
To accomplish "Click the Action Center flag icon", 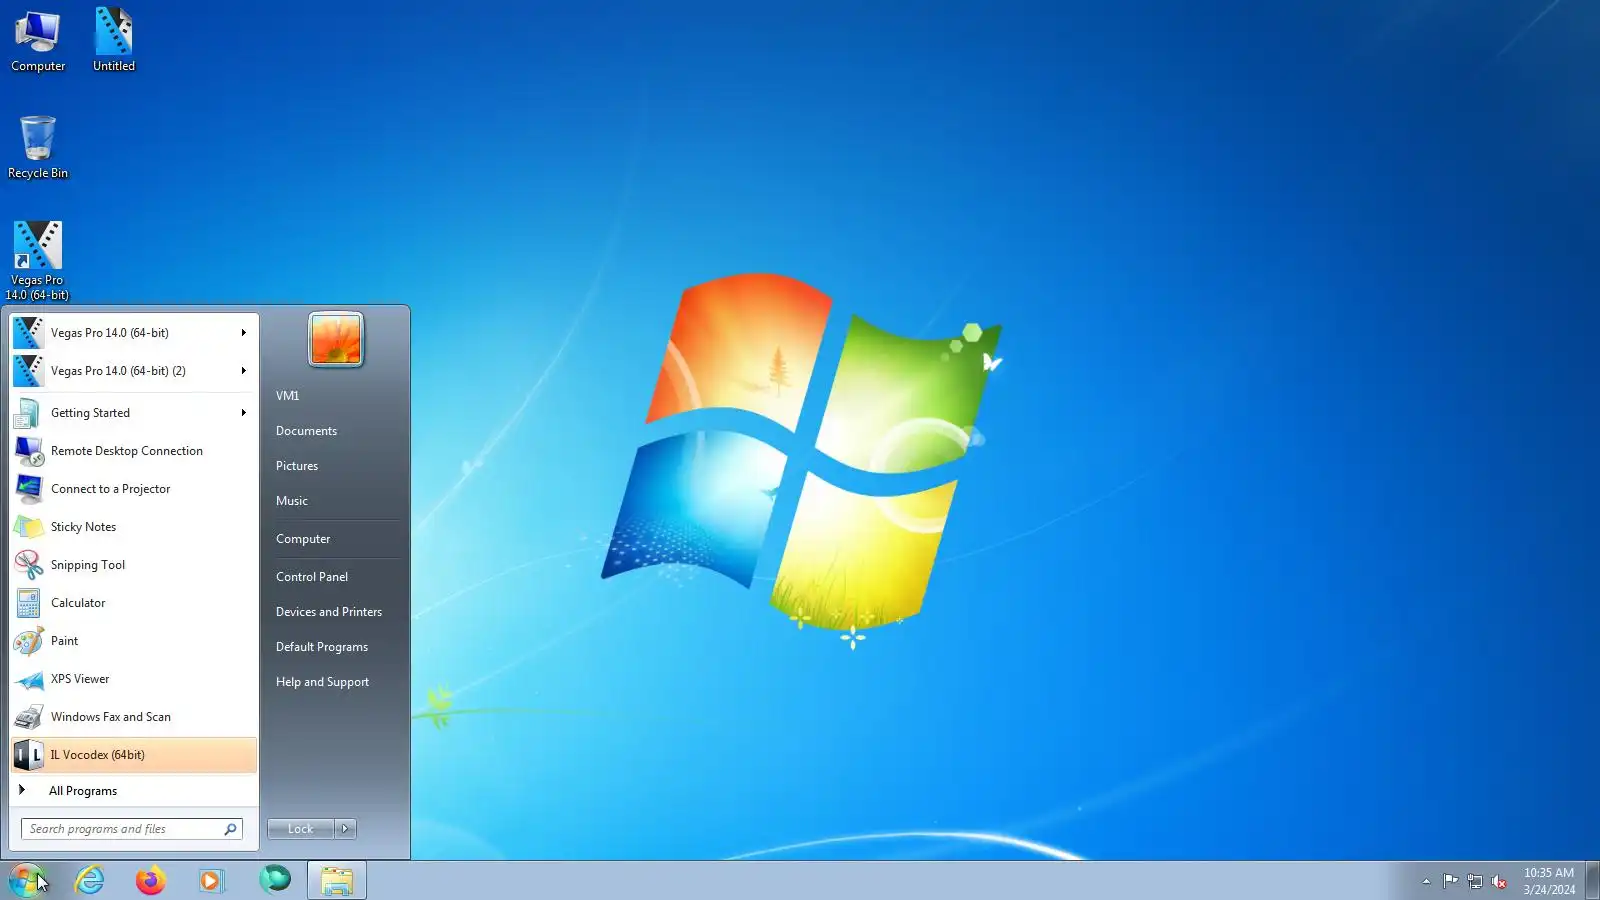I will pos(1450,881).
